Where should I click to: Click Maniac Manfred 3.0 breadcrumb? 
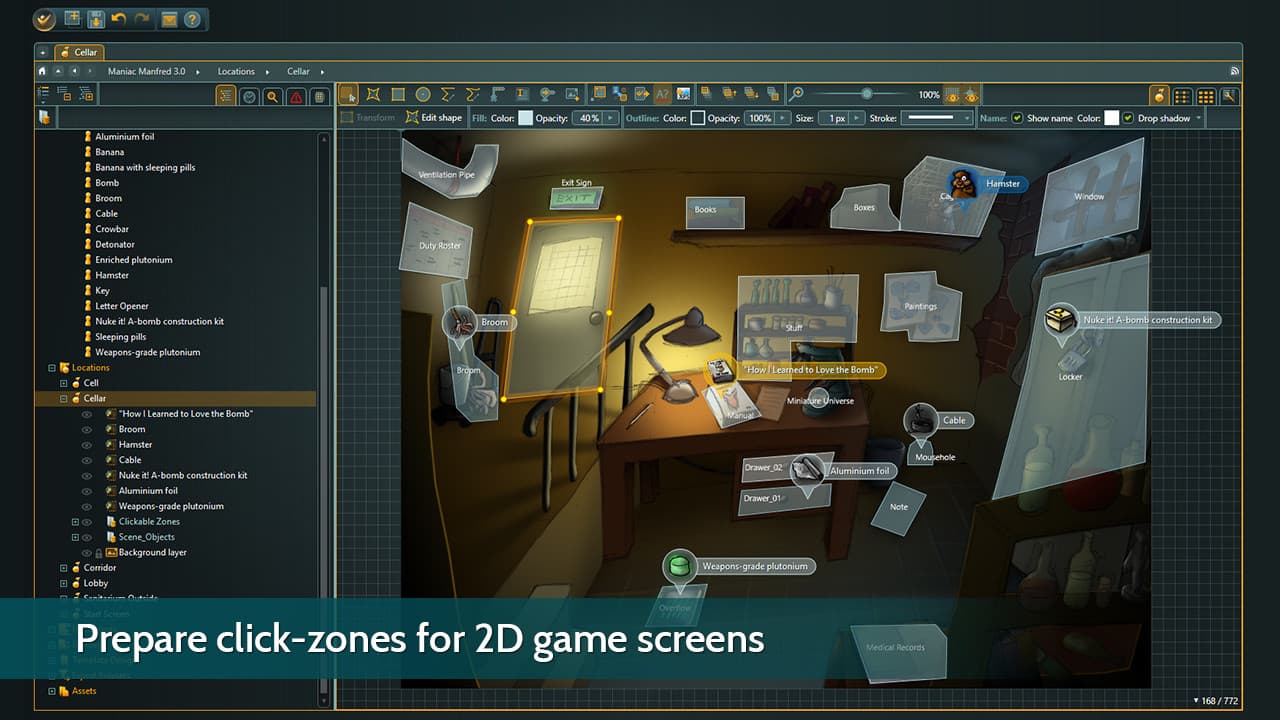[x=145, y=71]
